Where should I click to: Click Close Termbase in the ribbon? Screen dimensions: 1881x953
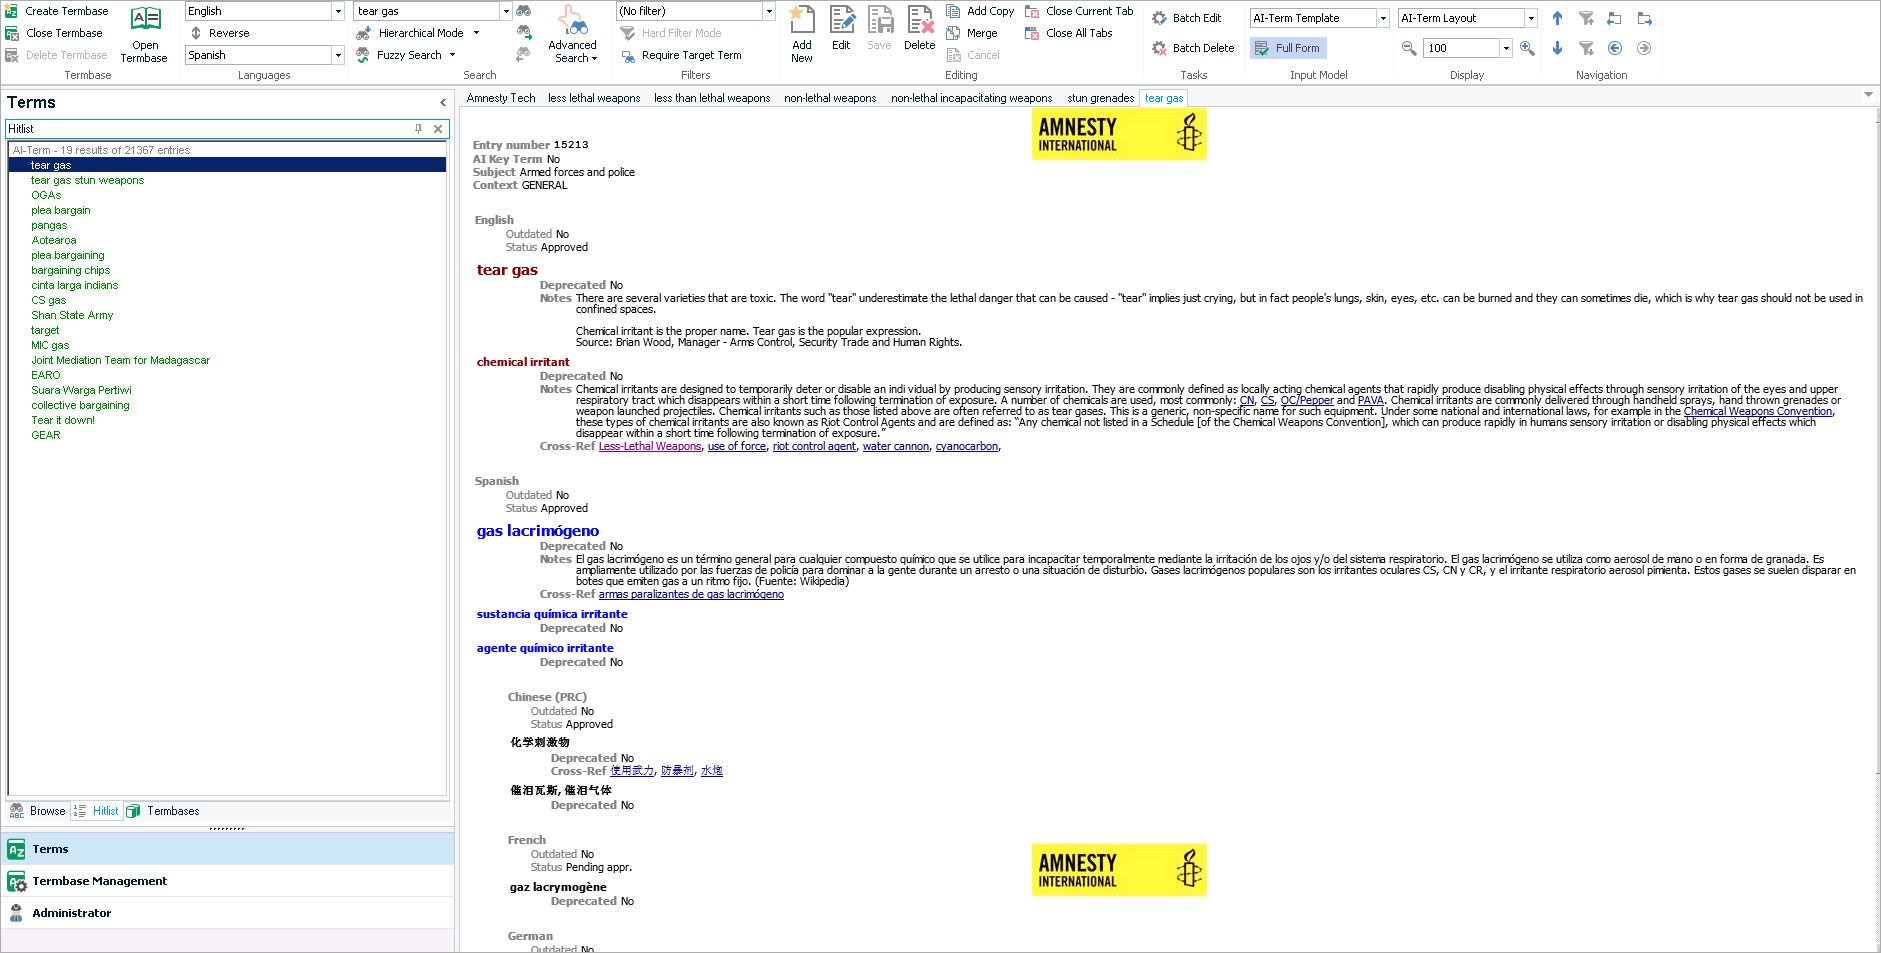(x=55, y=33)
